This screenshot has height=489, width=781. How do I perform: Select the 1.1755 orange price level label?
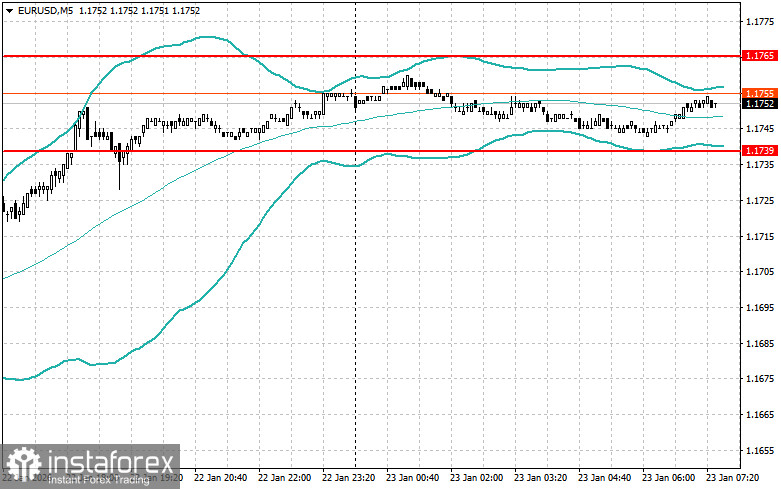pyautogui.click(x=760, y=94)
